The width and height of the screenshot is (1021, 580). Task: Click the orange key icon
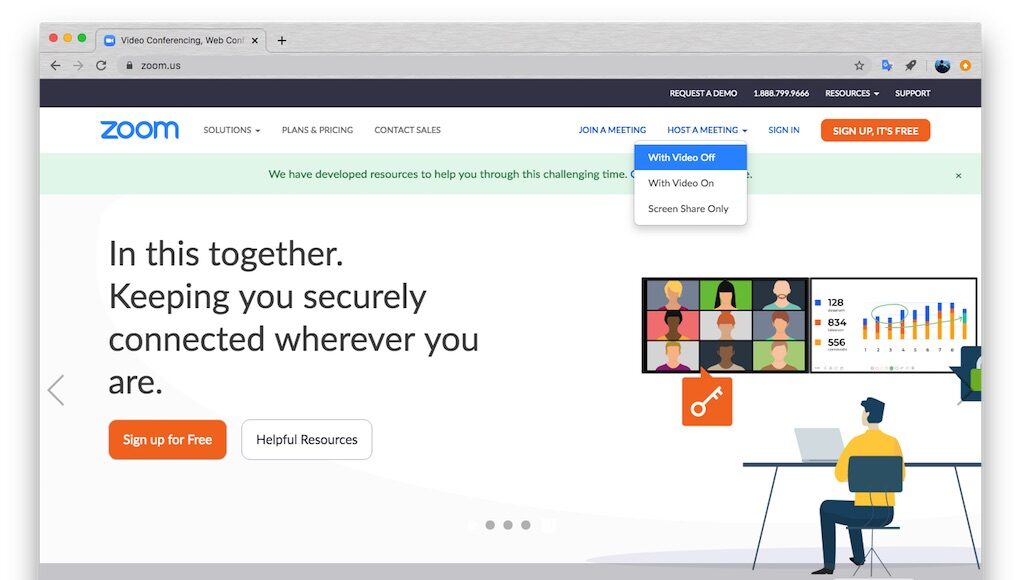click(707, 401)
